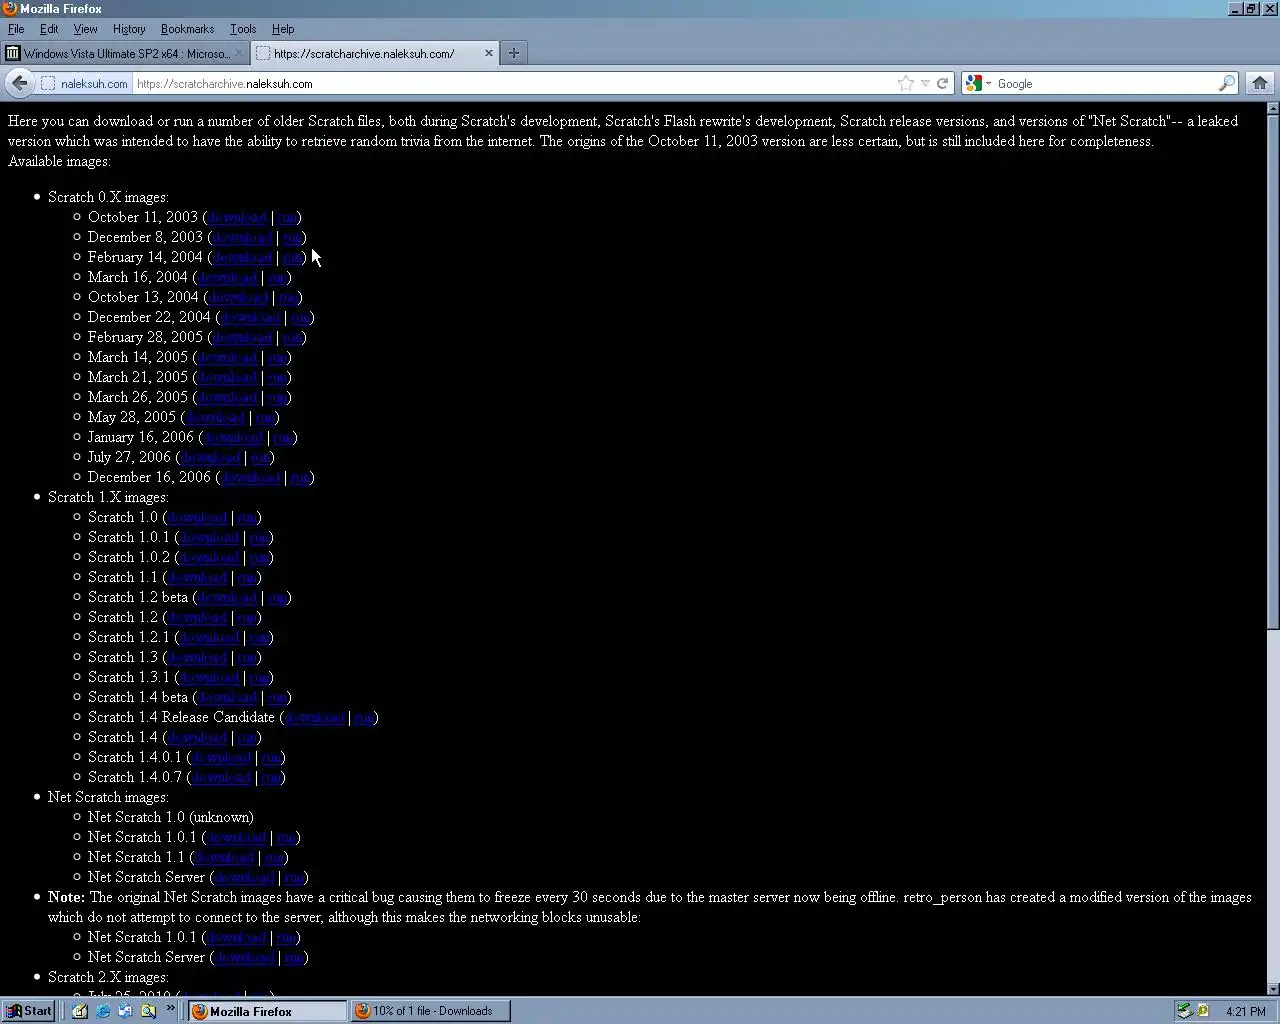
Task: Bookmark this page with the star icon
Action: coord(906,83)
